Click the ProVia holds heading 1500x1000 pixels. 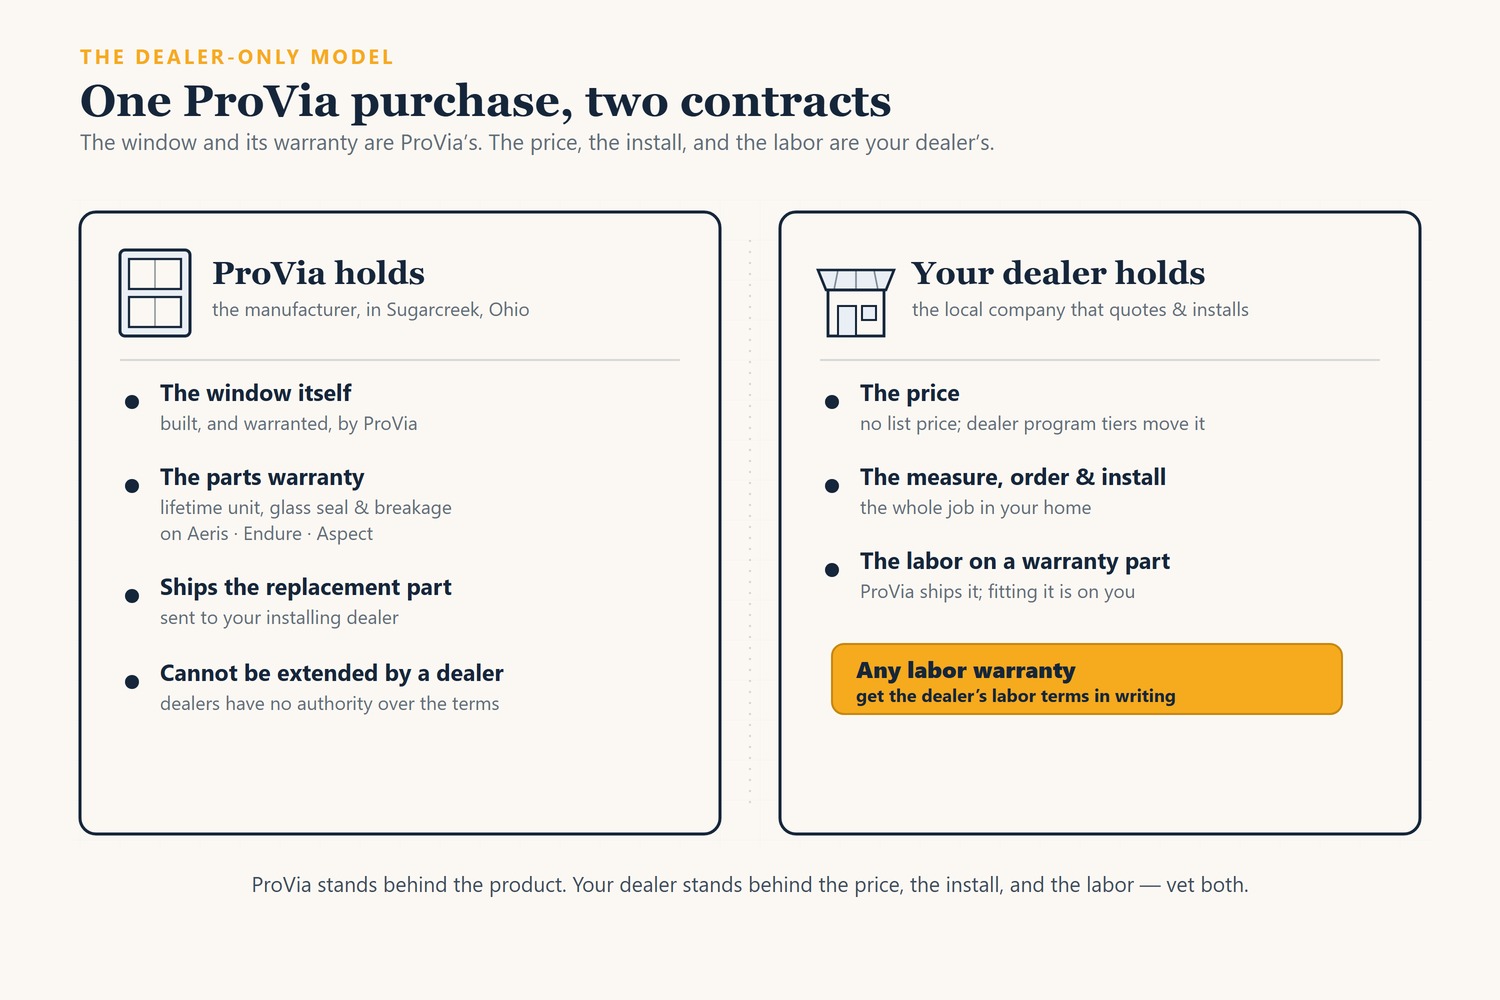(x=318, y=273)
